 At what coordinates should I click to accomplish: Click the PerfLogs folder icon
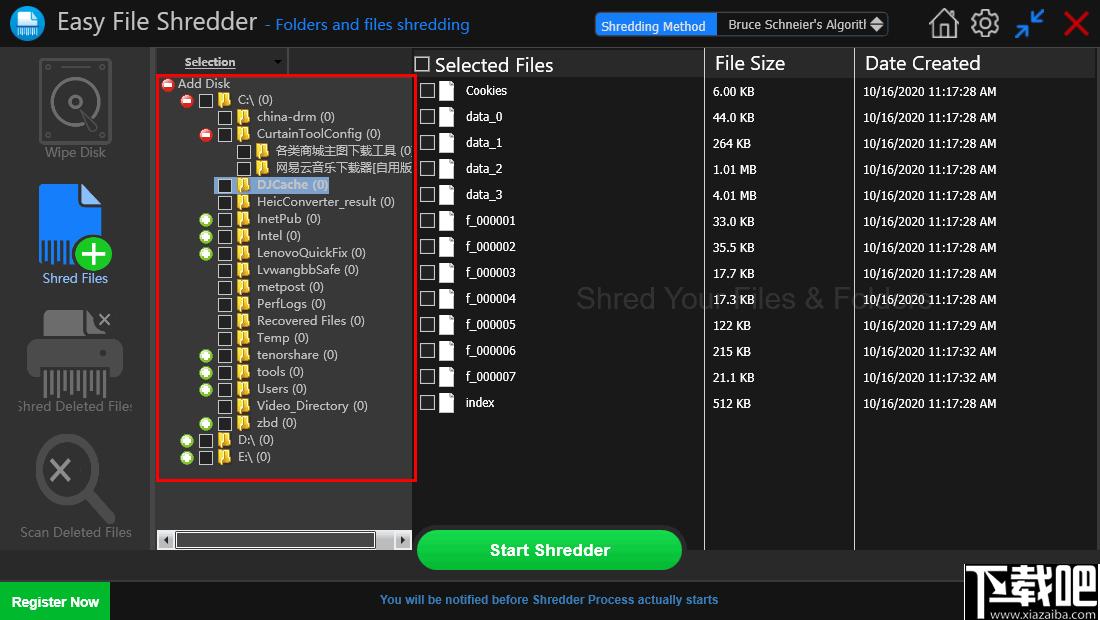243,304
